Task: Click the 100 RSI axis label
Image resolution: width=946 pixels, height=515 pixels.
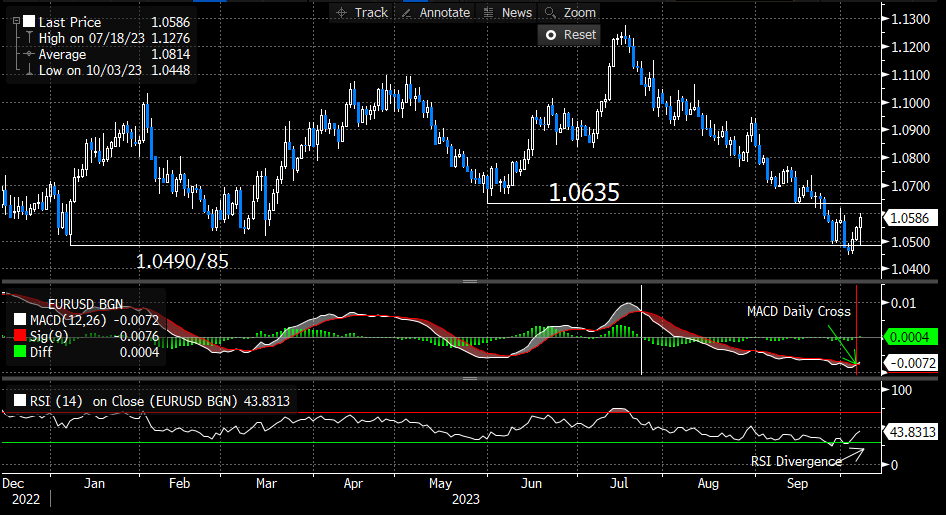Action: click(x=901, y=390)
